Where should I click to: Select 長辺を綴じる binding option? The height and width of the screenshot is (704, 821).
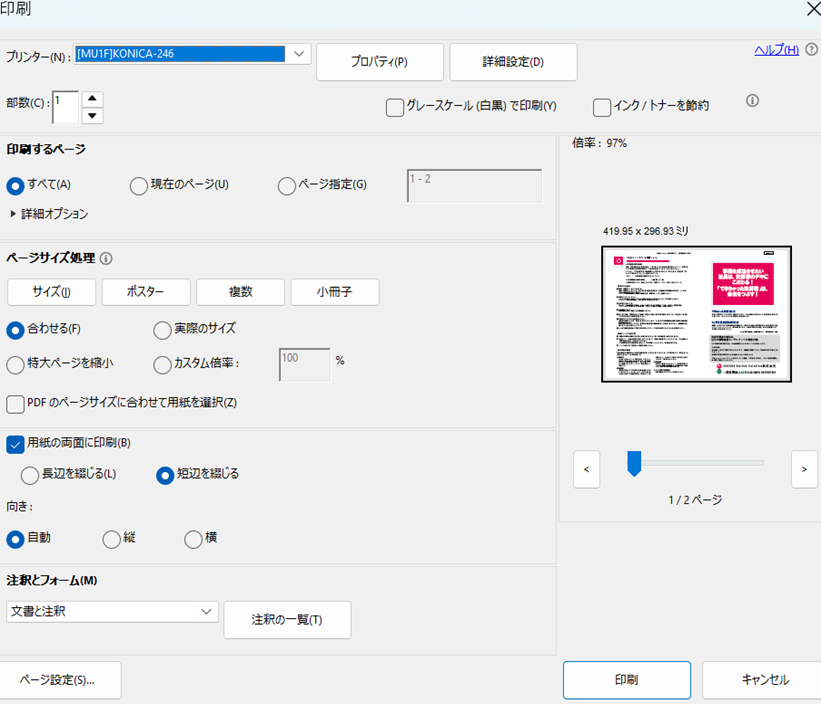tap(30, 474)
